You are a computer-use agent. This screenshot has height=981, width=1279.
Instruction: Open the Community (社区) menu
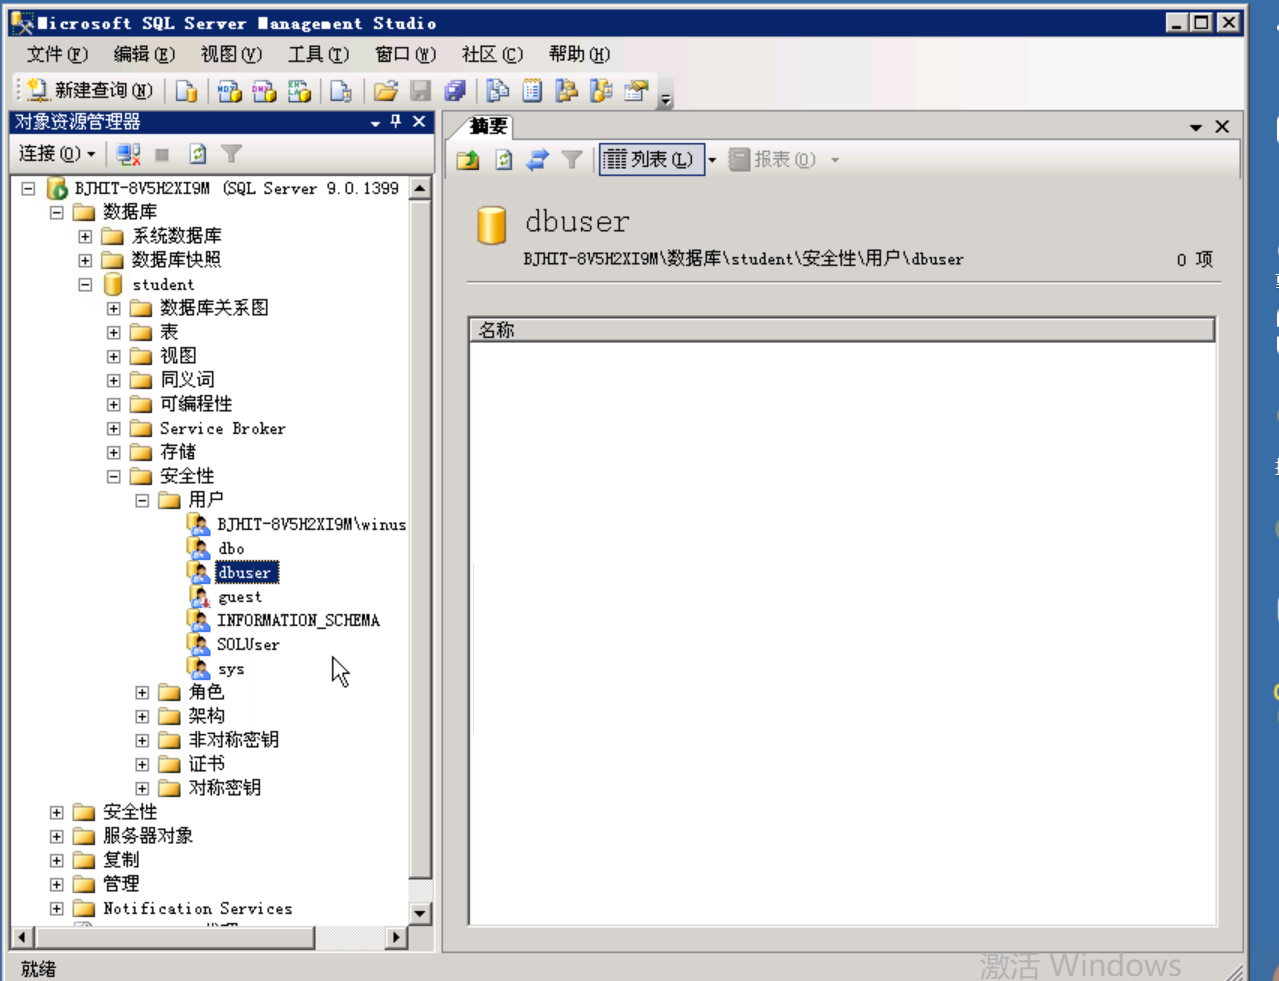coord(492,54)
